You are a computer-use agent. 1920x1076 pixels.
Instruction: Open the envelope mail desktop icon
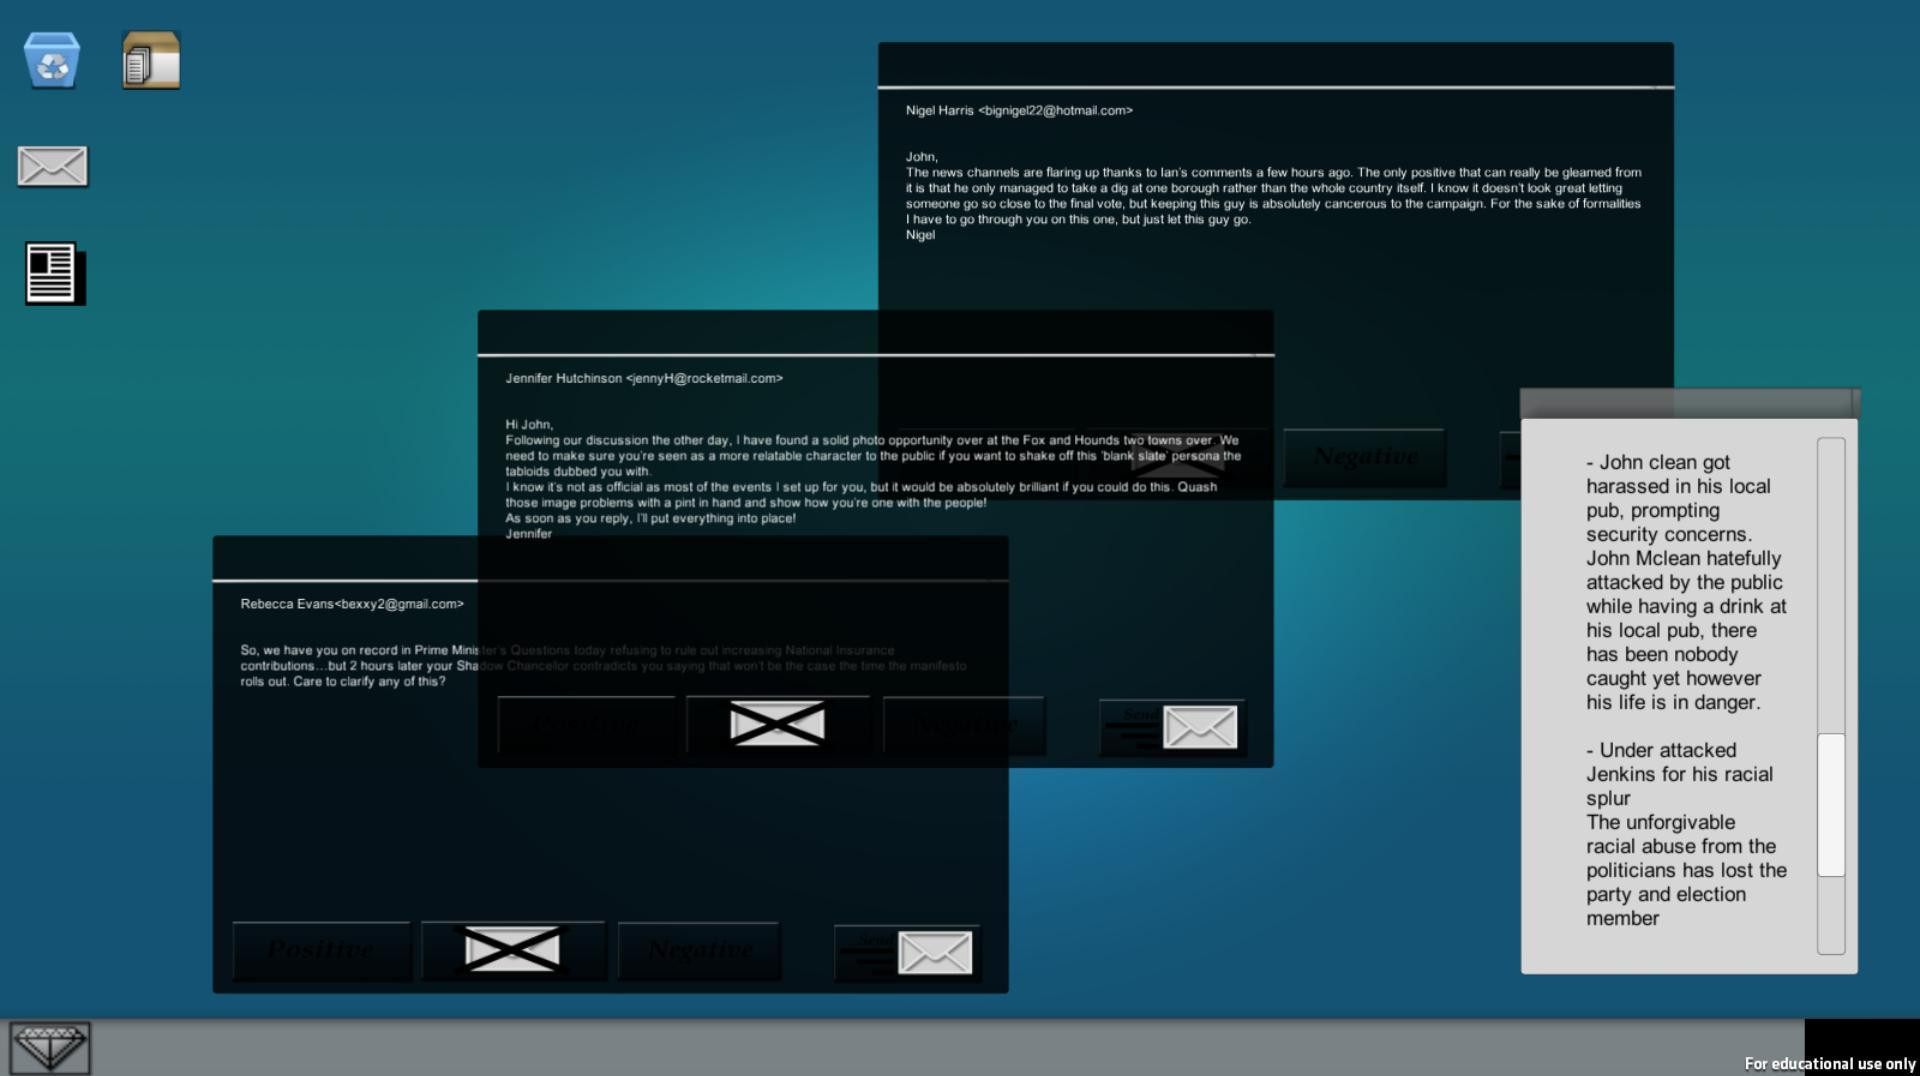[x=53, y=166]
